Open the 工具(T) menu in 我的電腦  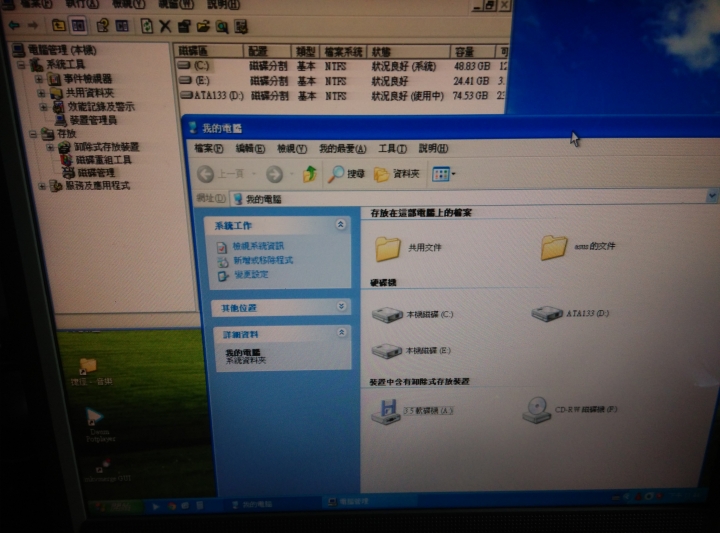[x=393, y=149]
